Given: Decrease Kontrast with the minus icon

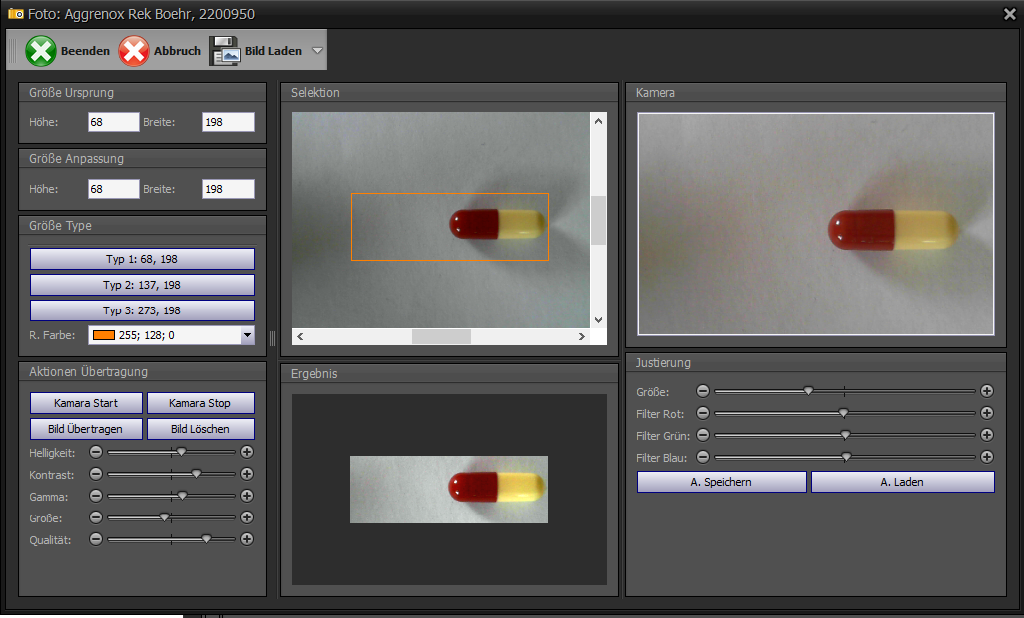Looking at the screenshot, I should point(96,474).
